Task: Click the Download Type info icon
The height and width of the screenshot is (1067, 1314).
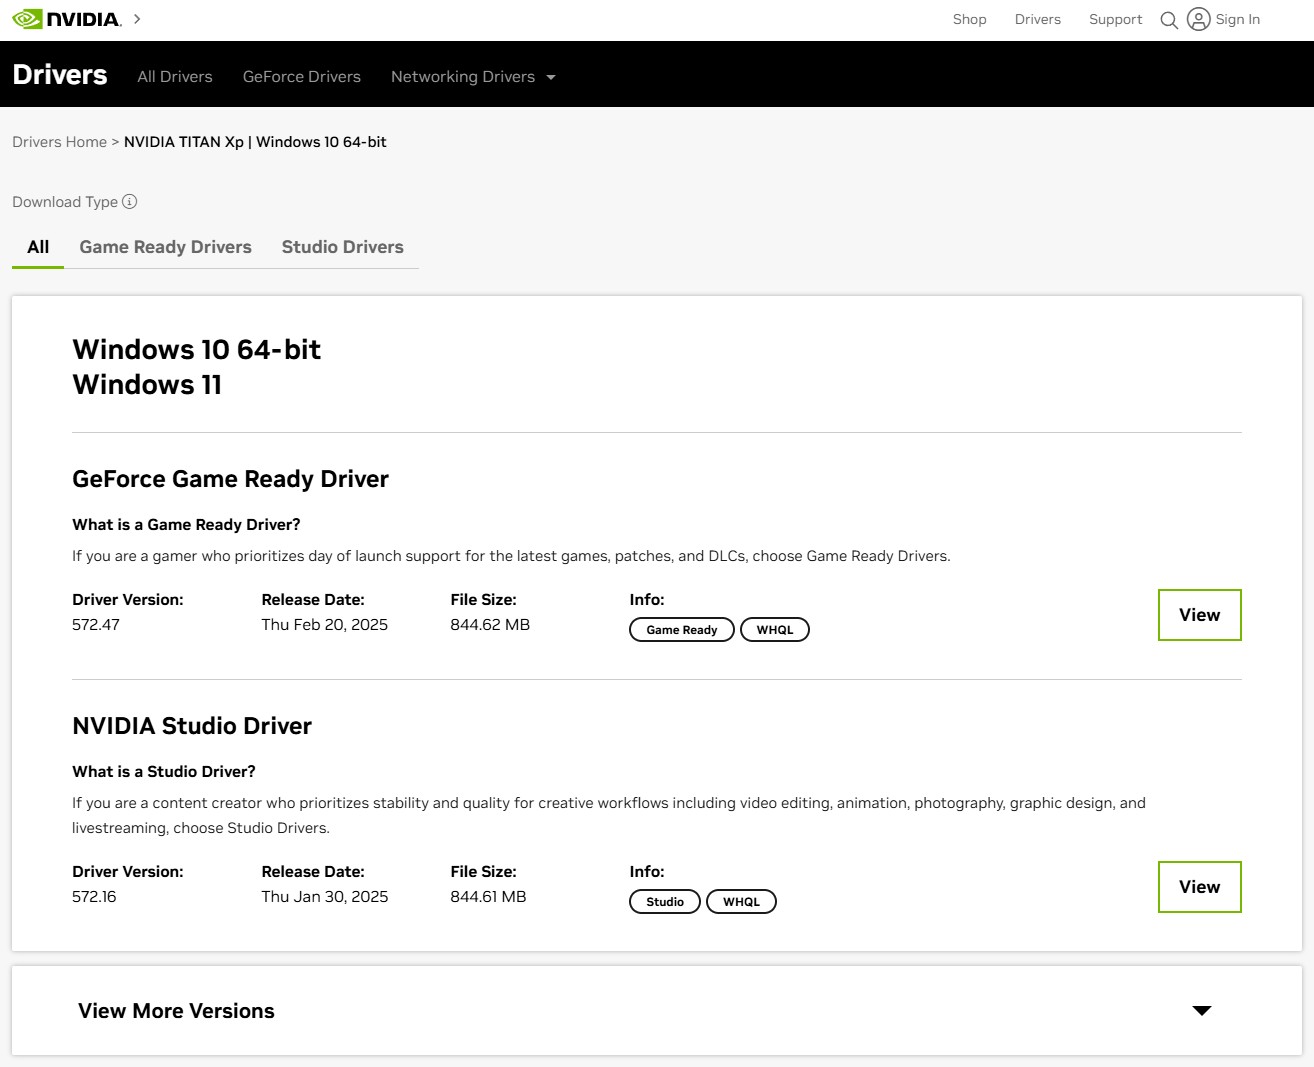Action: pyautogui.click(x=129, y=202)
